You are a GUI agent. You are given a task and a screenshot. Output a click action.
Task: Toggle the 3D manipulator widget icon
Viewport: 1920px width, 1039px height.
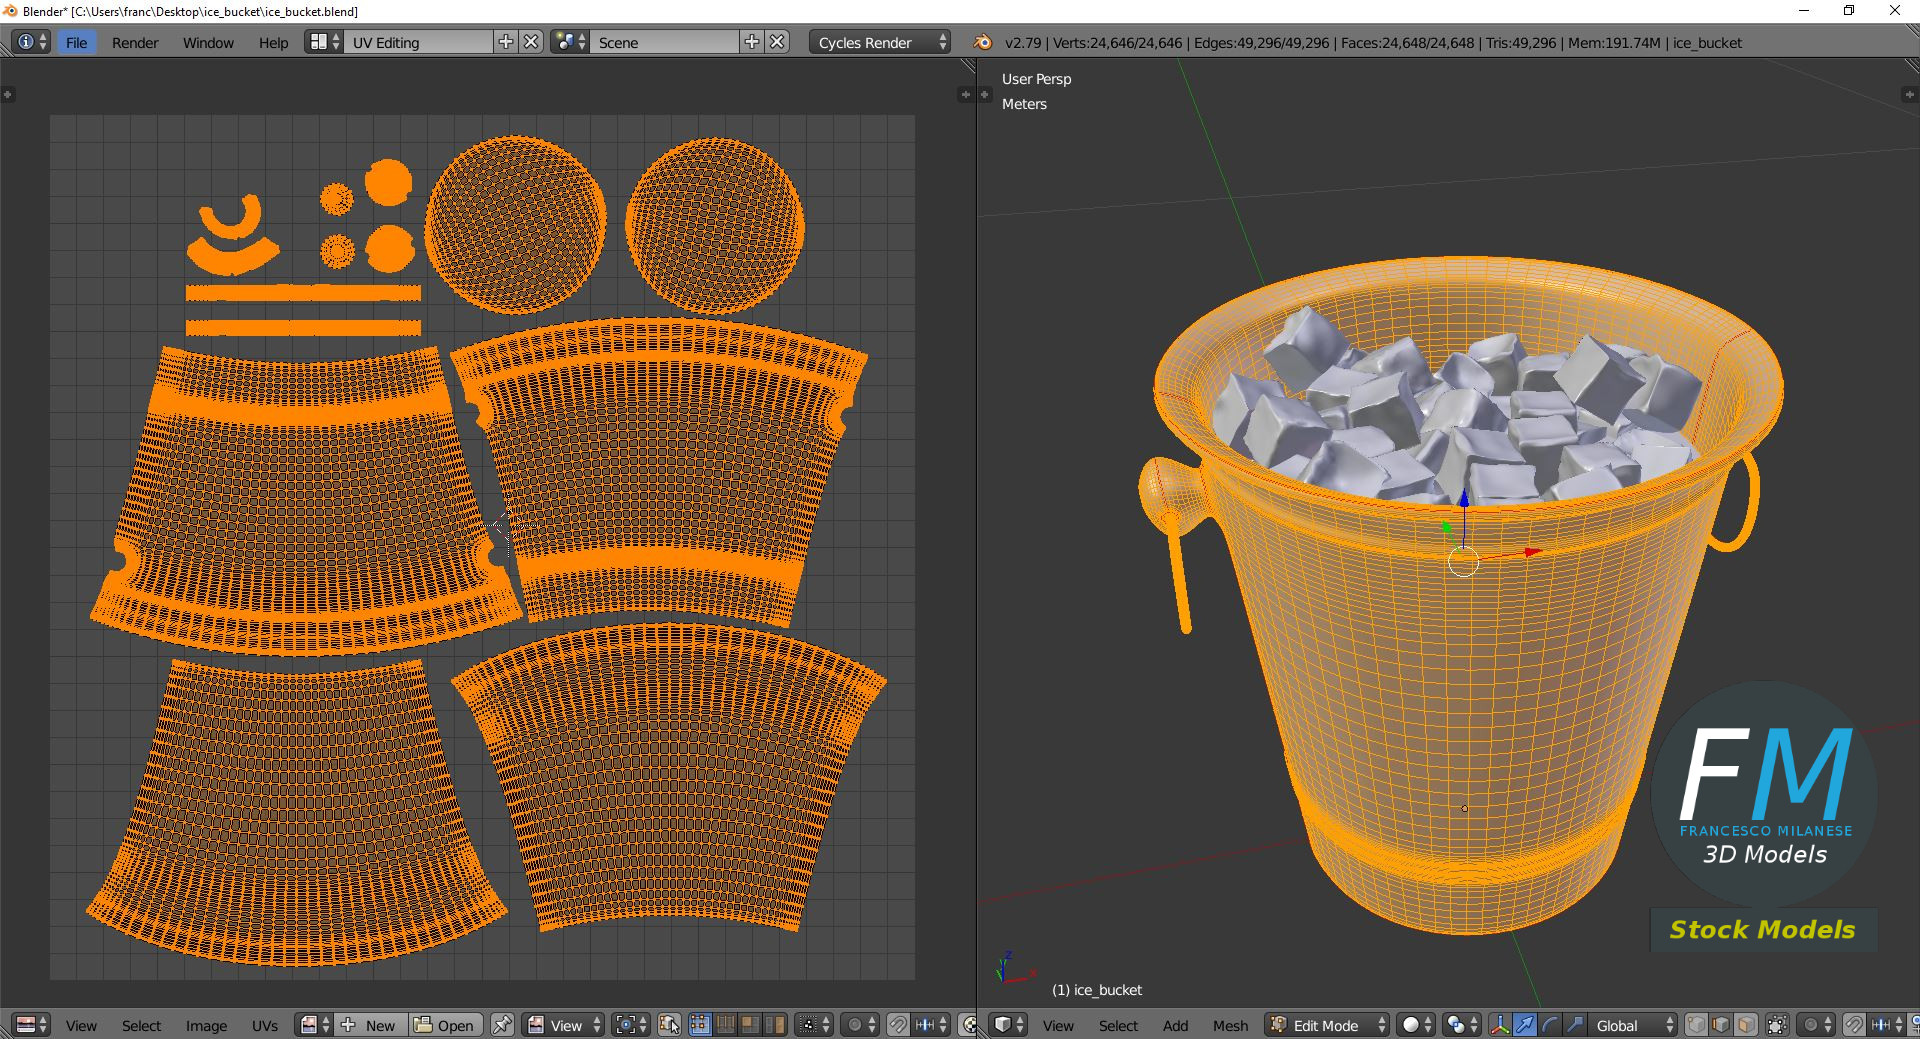click(x=1500, y=1025)
